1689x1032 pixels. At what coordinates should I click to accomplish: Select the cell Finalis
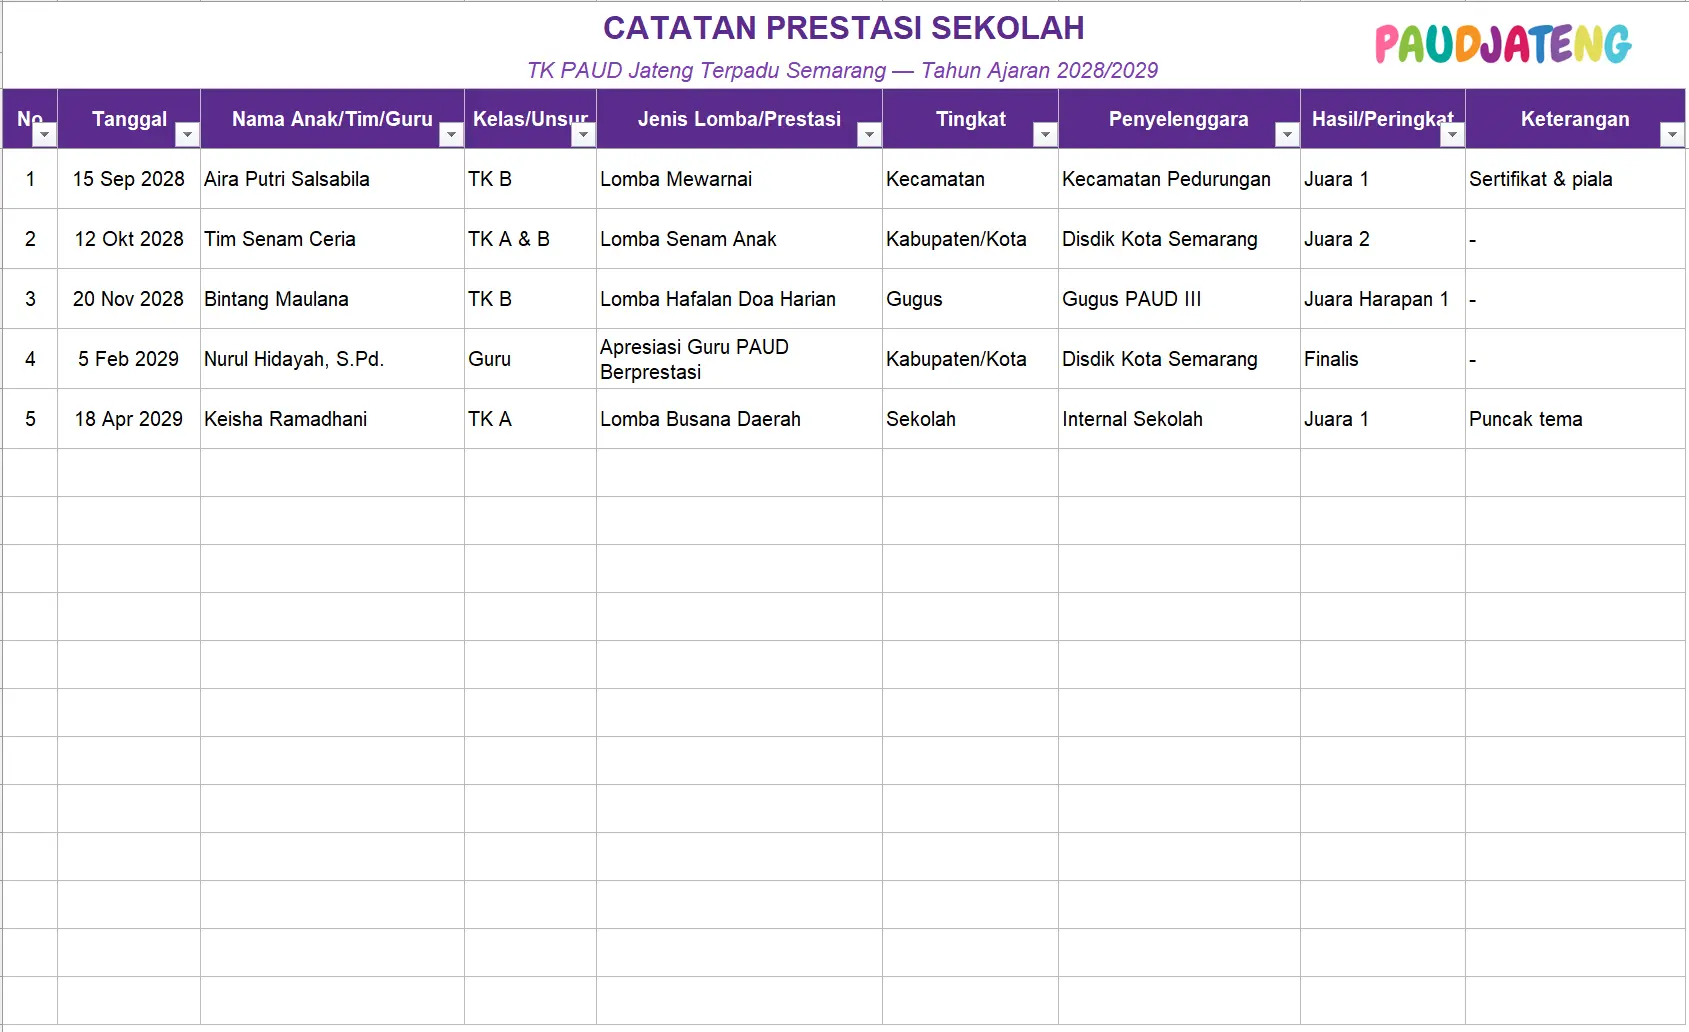pyautogui.click(x=1382, y=359)
